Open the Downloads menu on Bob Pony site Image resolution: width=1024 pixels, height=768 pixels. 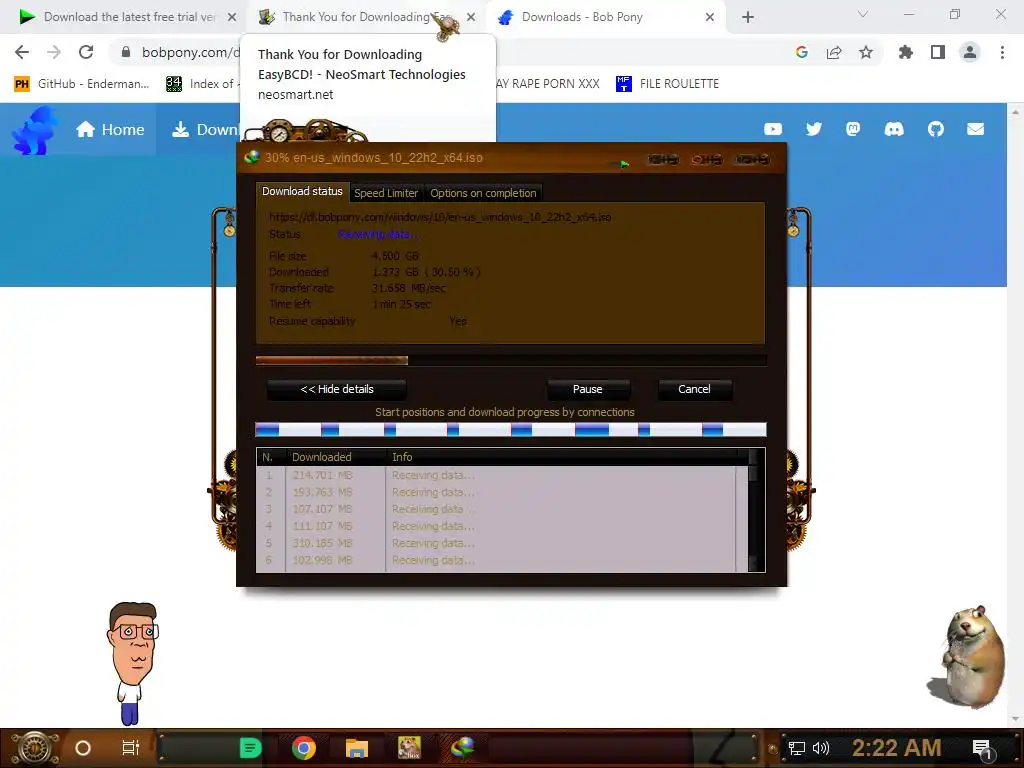(x=205, y=129)
